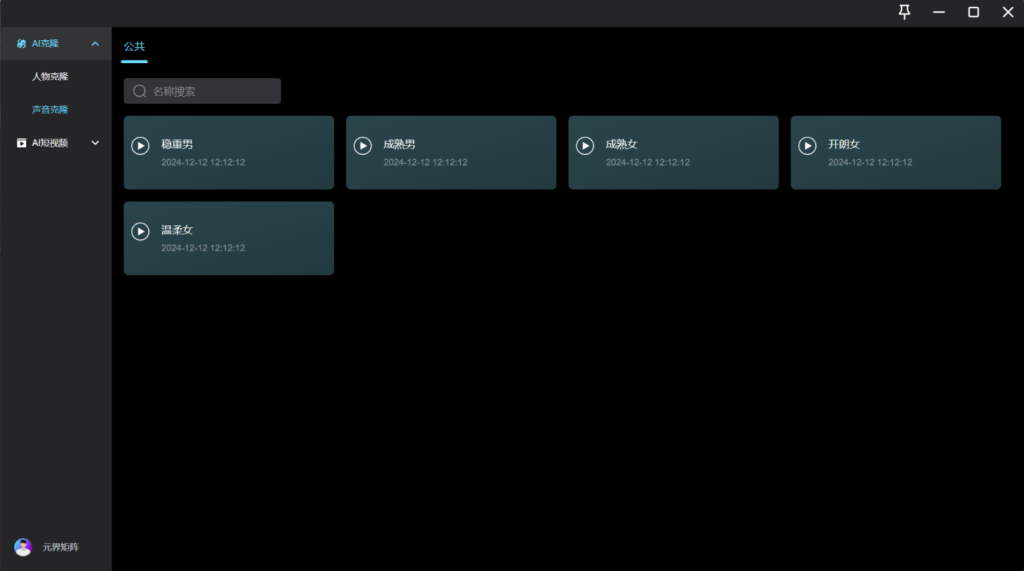Maximize the application window
The image size is (1024, 571).
click(972, 12)
